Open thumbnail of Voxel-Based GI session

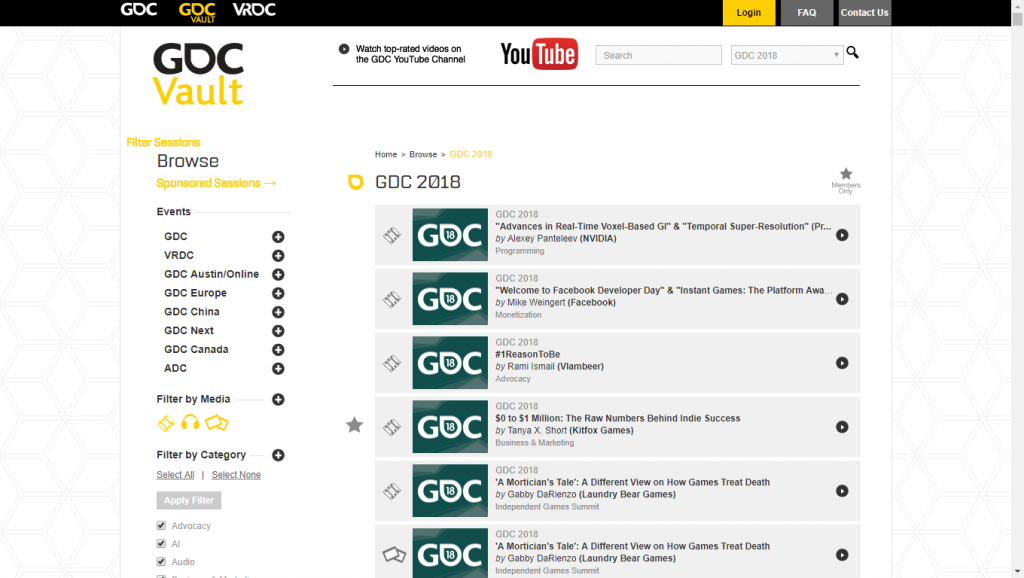[x=450, y=235]
